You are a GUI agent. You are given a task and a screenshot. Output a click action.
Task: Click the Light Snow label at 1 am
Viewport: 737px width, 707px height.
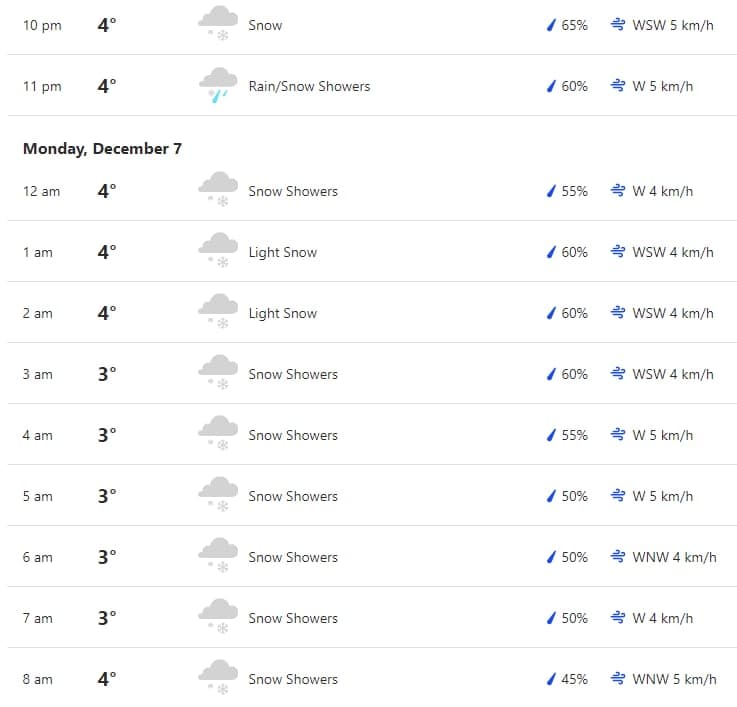coord(282,252)
